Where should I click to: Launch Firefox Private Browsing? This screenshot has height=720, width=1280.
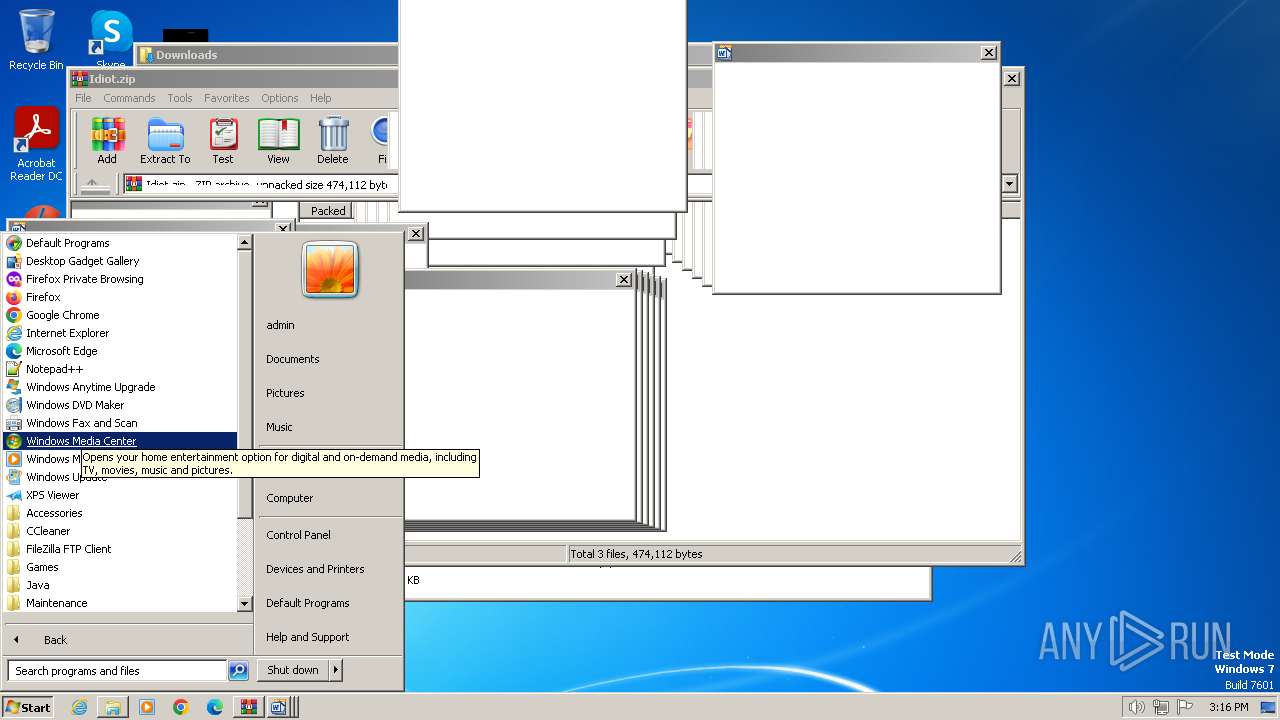tap(121, 279)
